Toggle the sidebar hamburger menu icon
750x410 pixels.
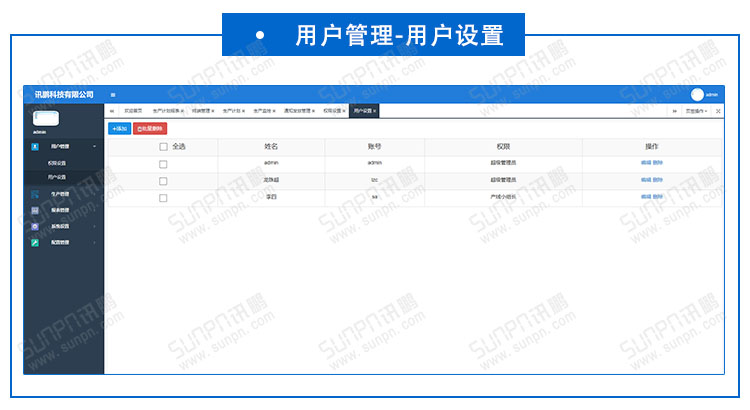point(113,95)
